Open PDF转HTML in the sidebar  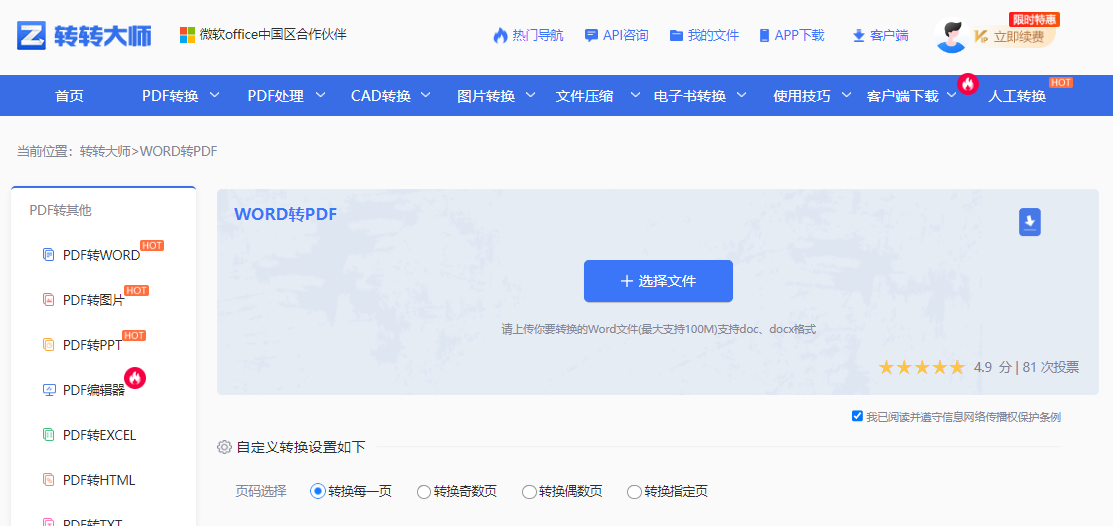[99, 481]
